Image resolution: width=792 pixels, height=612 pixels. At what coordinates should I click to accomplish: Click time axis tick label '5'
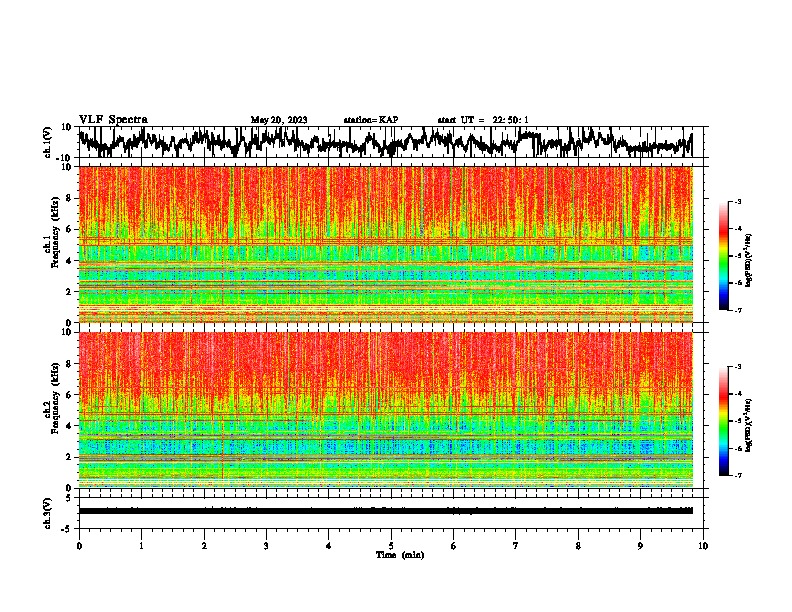coord(391,546)
